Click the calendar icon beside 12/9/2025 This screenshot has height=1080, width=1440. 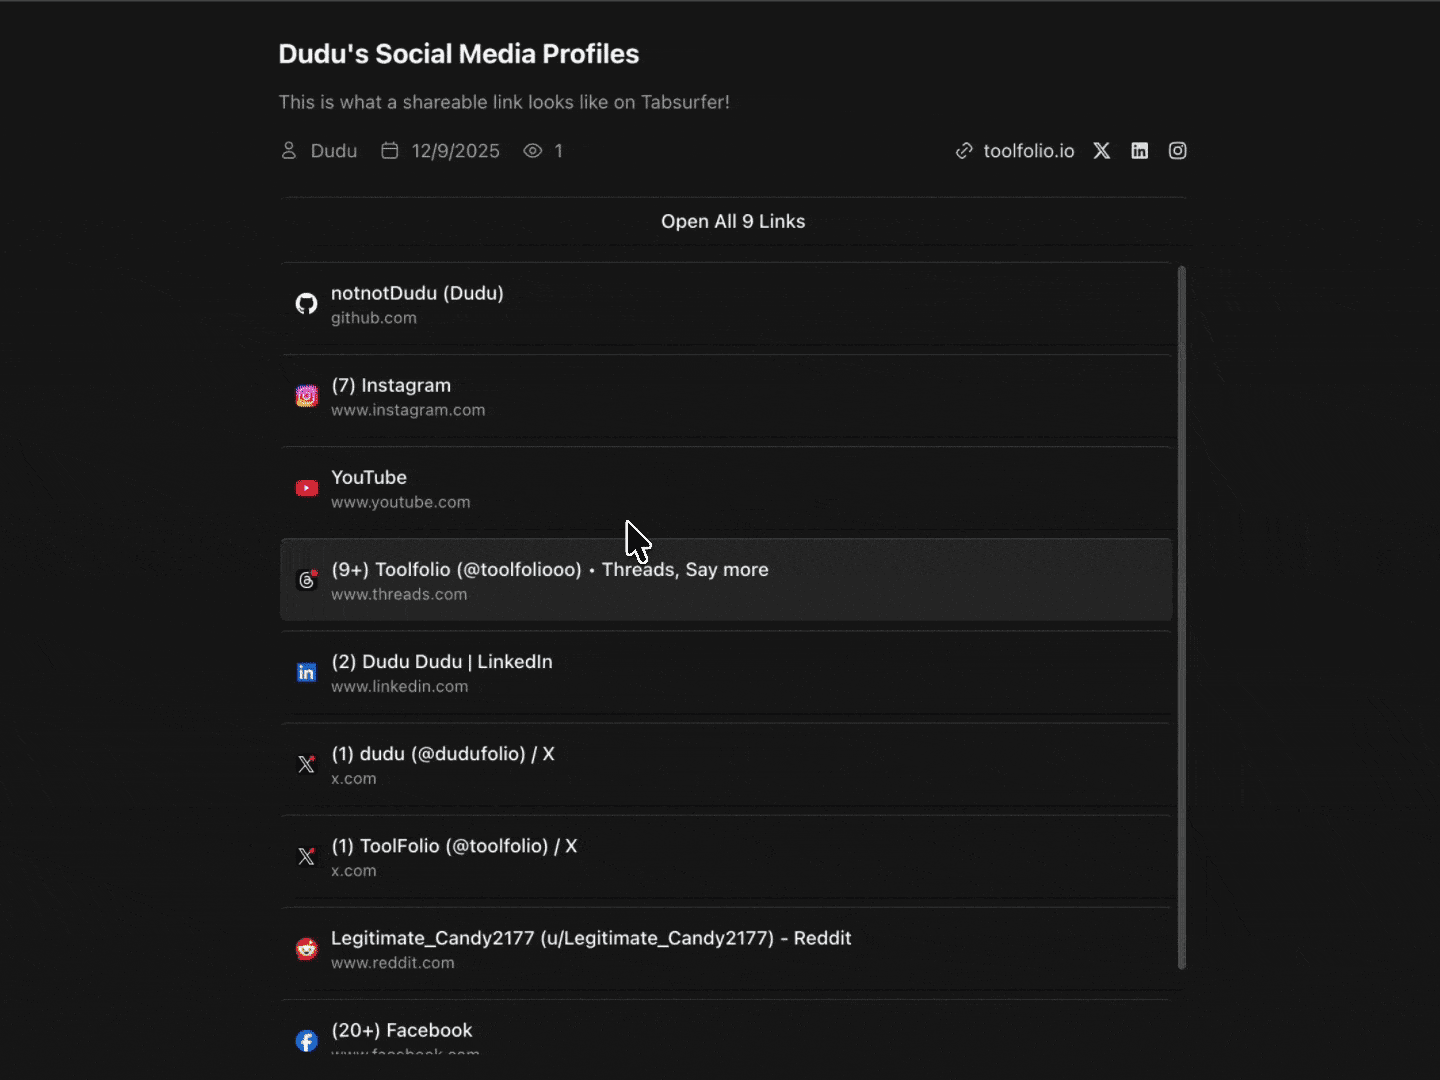coord(390,151)
